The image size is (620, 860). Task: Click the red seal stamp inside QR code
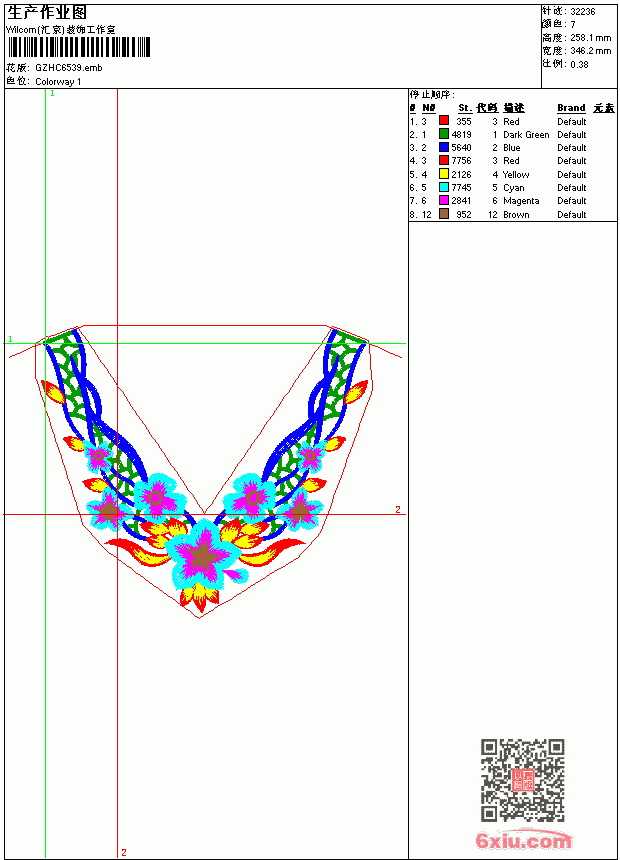coord(522,780)
